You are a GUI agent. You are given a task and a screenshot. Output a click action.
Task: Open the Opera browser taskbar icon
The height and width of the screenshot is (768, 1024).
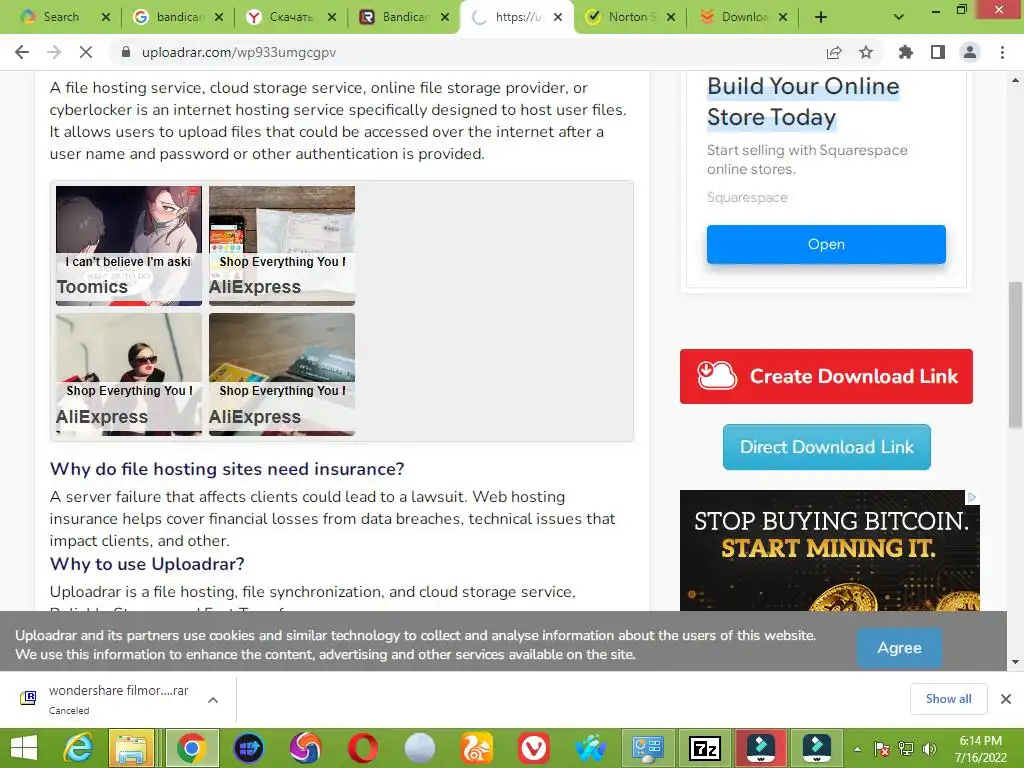point(362,748)
